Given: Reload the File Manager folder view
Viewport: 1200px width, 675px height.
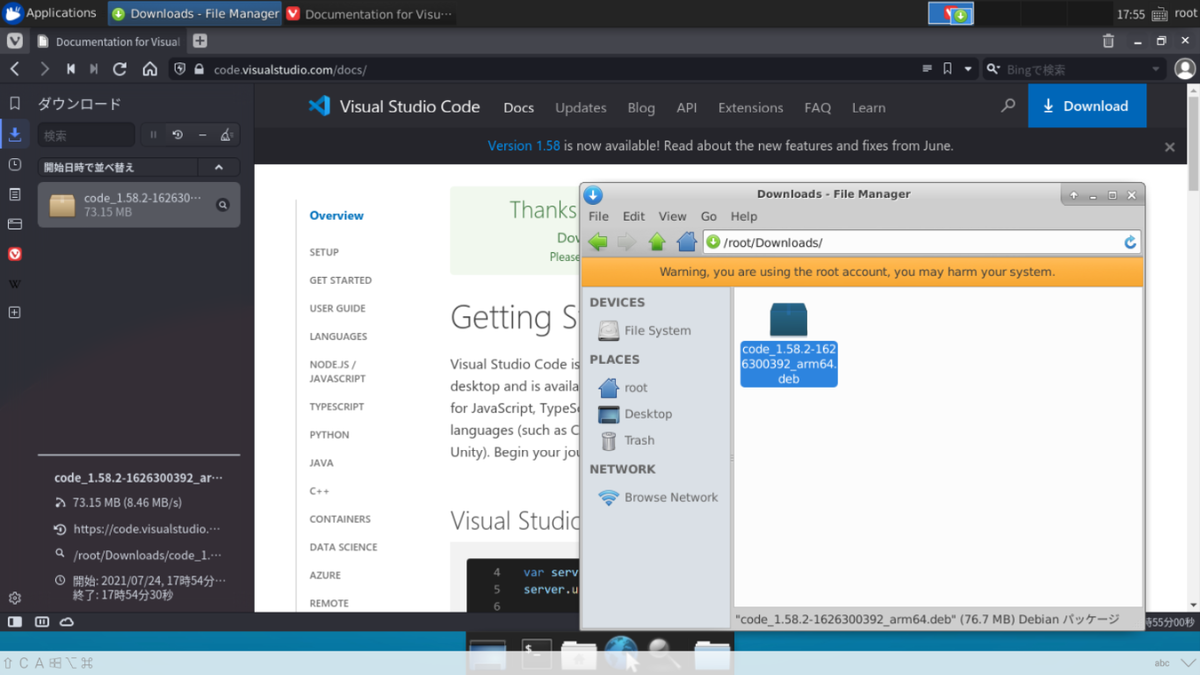Looking at the screenshot, I should tap(1130, 242).
